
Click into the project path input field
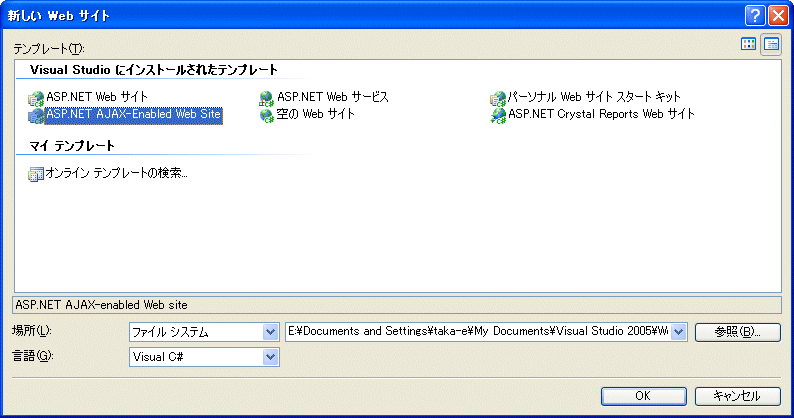[x=478, y=332]
